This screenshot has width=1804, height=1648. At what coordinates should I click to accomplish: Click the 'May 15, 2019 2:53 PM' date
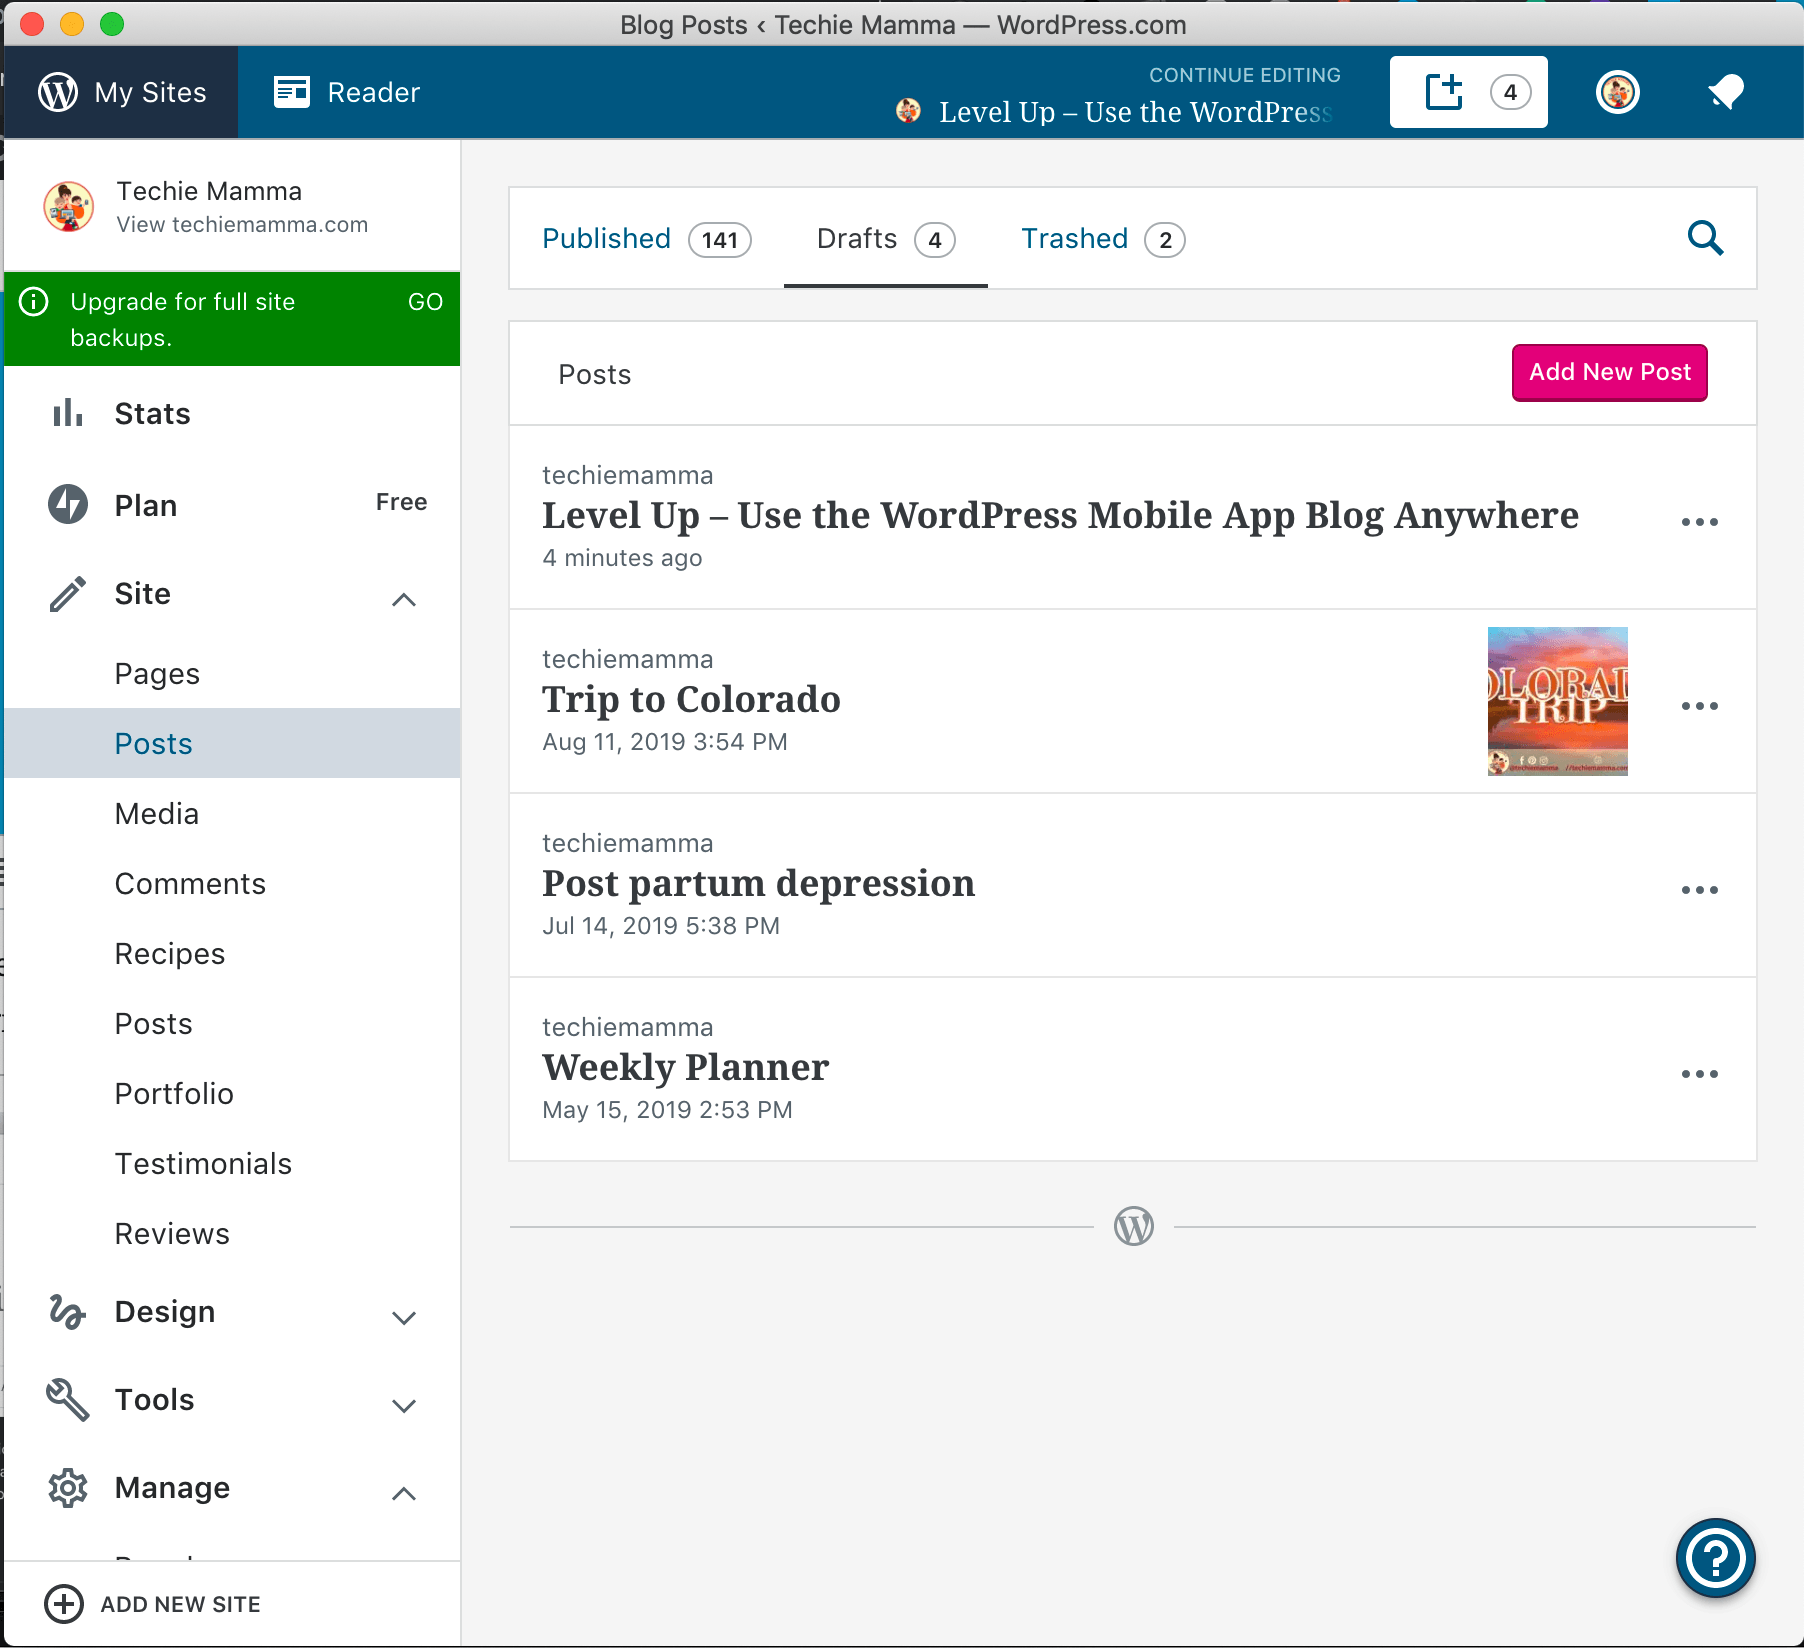tap(667, 1110)
